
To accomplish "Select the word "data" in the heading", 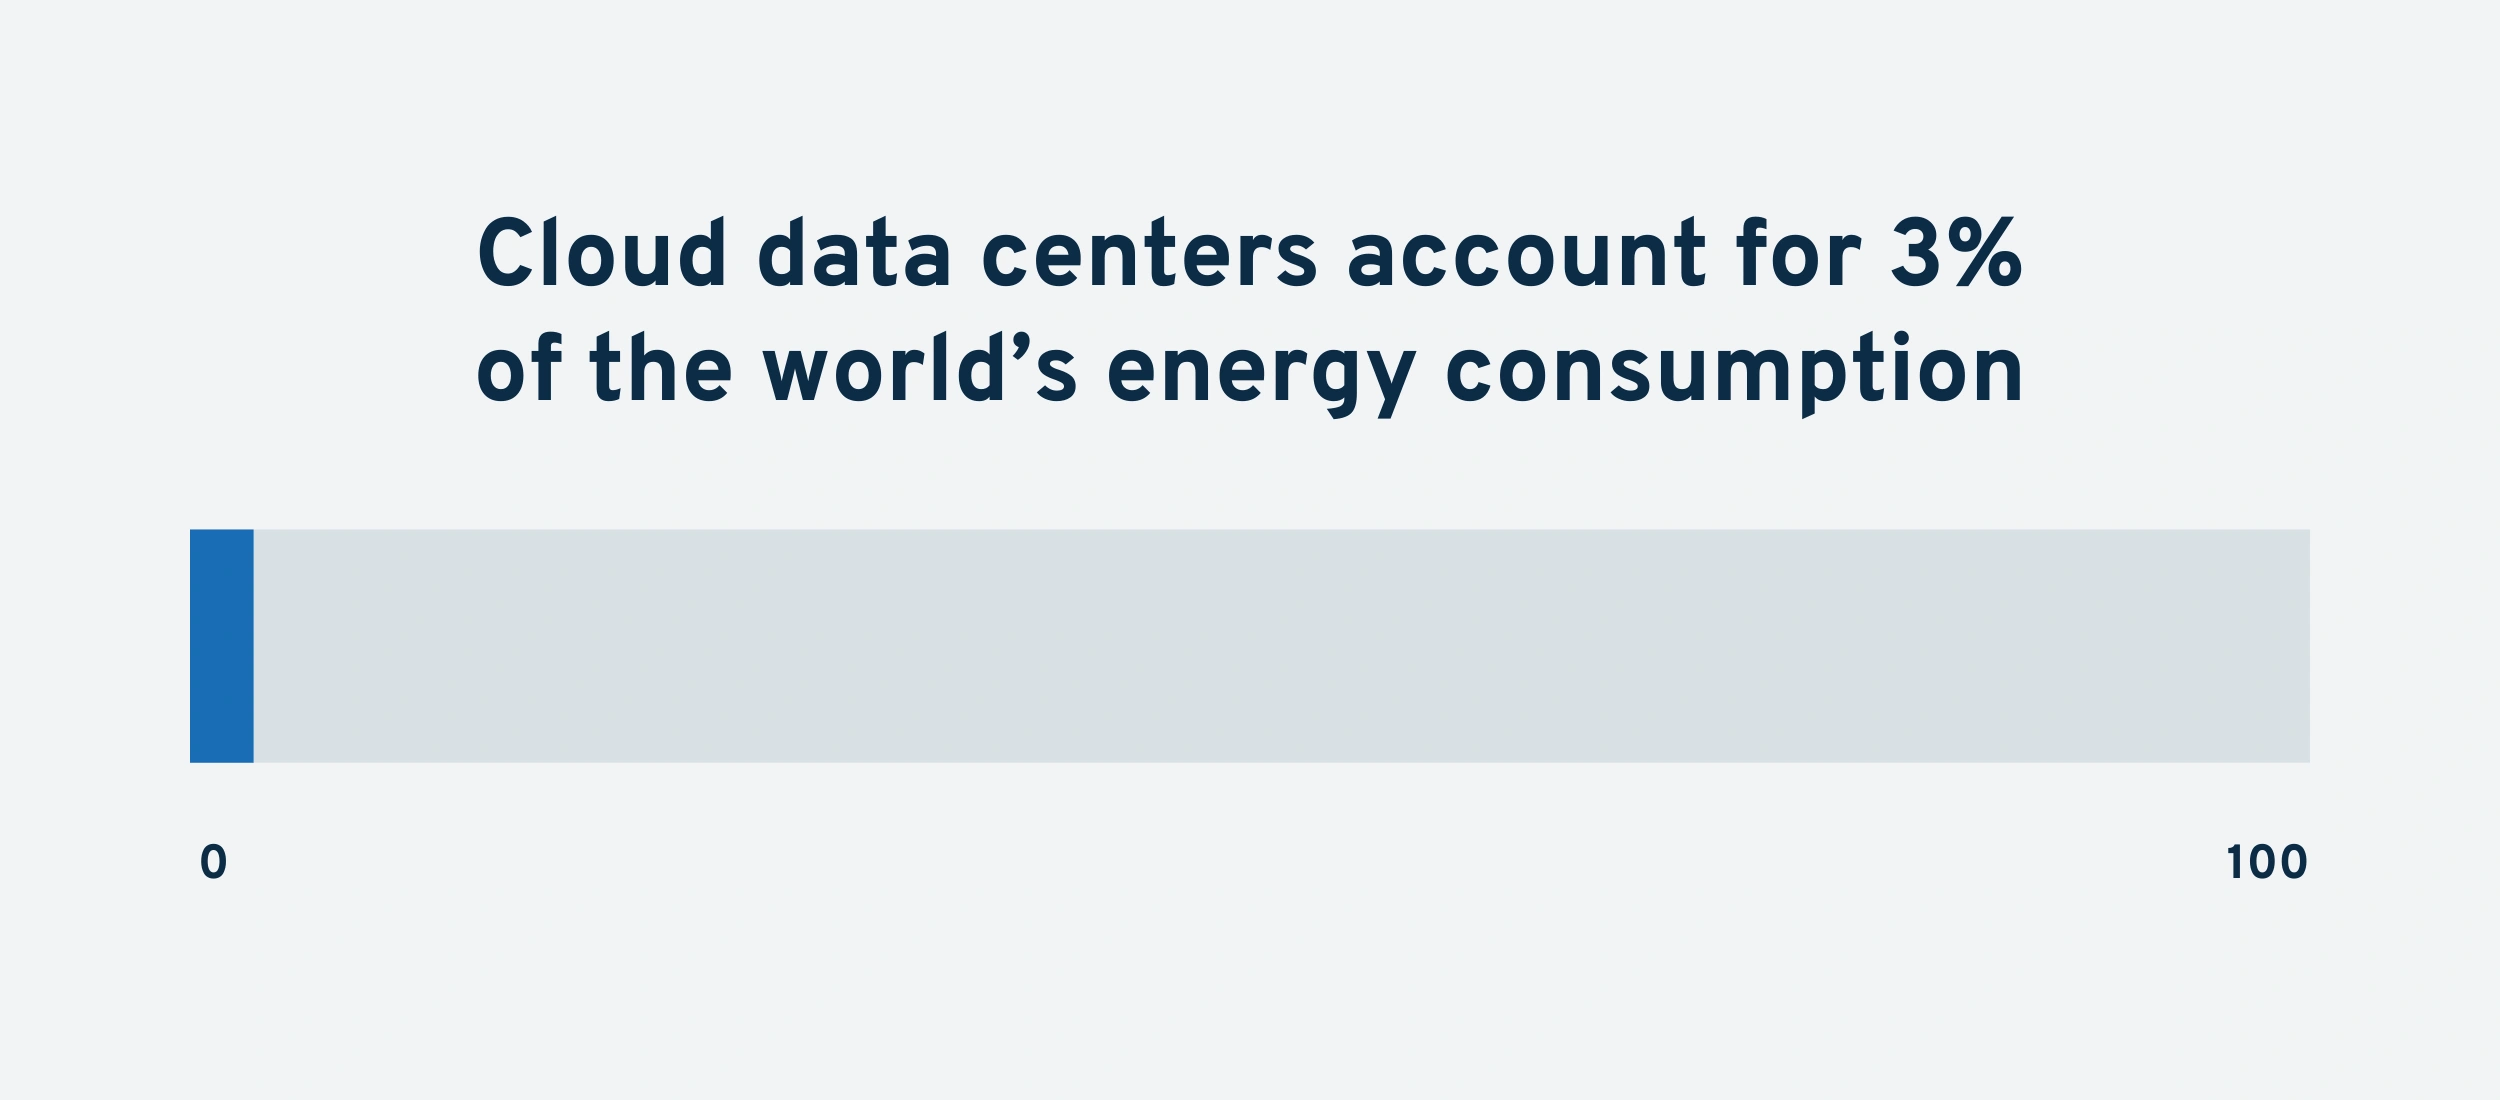I will [x=854, y=254].
